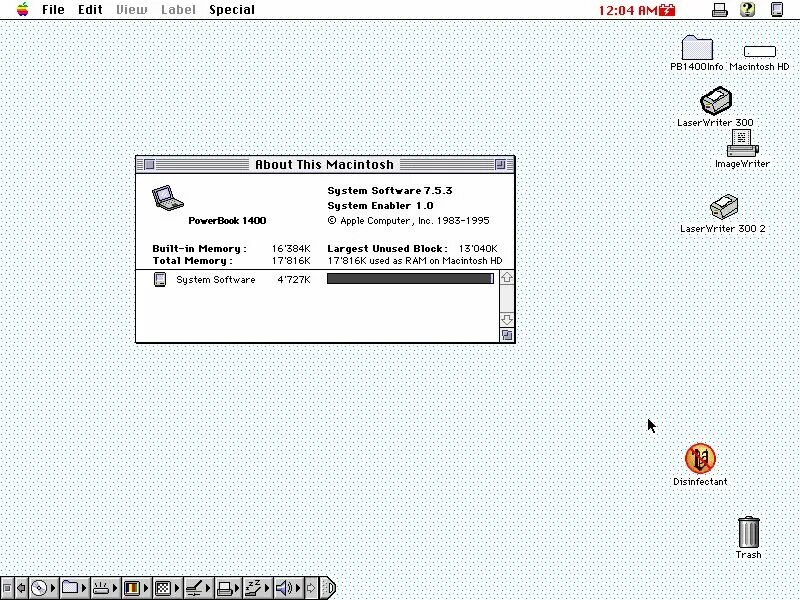Click the PowerBook 1400 laptop icon
Image resolution: width=800 pixels, height=600 pixels.
coord(167,198)
